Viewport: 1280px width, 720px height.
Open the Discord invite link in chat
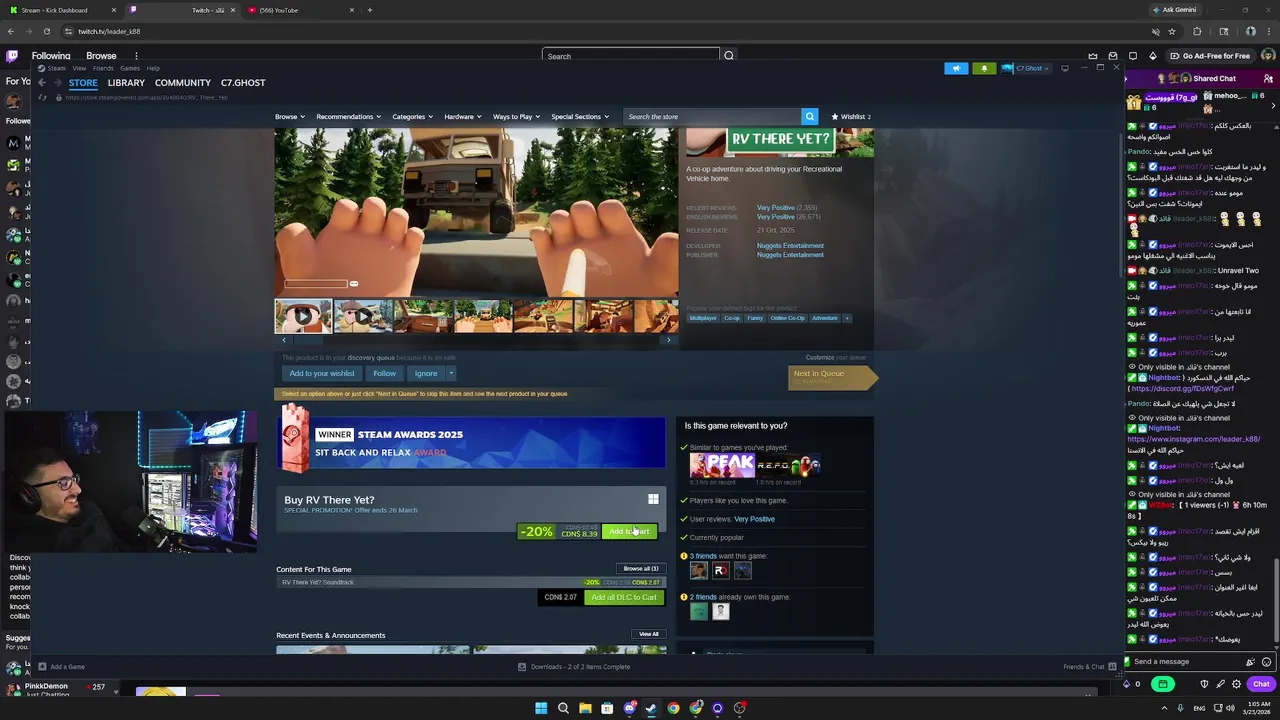point(1181,388)
